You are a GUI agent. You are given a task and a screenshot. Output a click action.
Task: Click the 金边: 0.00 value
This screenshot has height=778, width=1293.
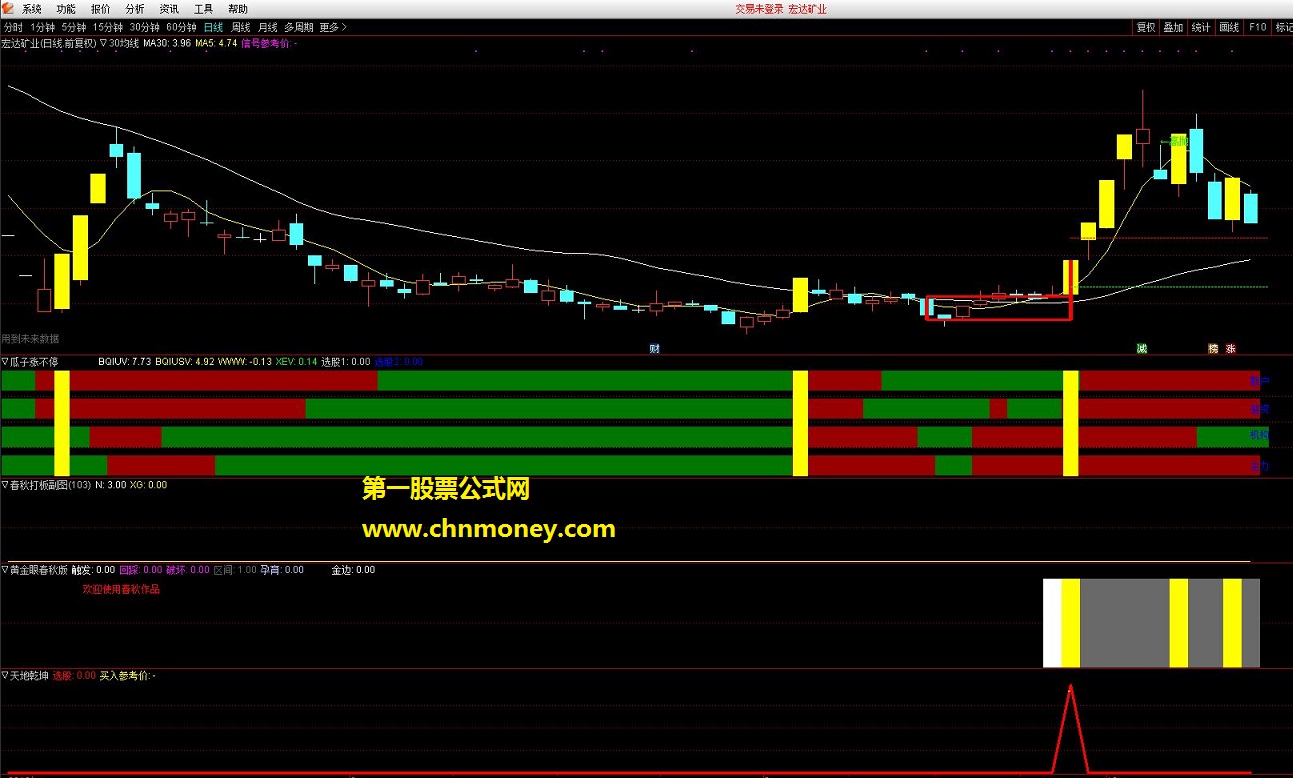click(353, 569)
